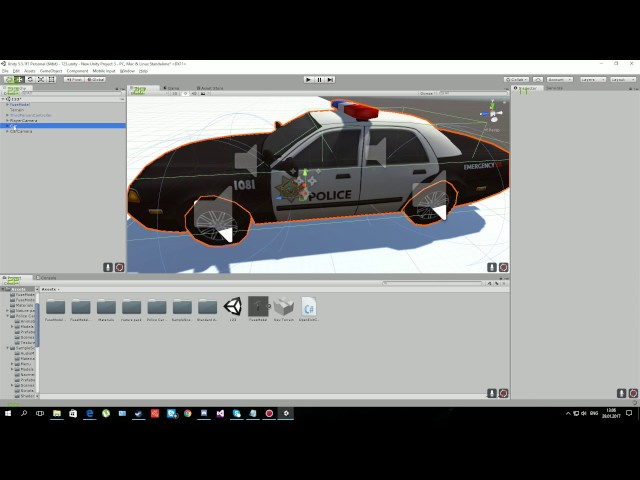Click the Step frame button
This screenshot has height=480, width=640.
pos(330,79)
